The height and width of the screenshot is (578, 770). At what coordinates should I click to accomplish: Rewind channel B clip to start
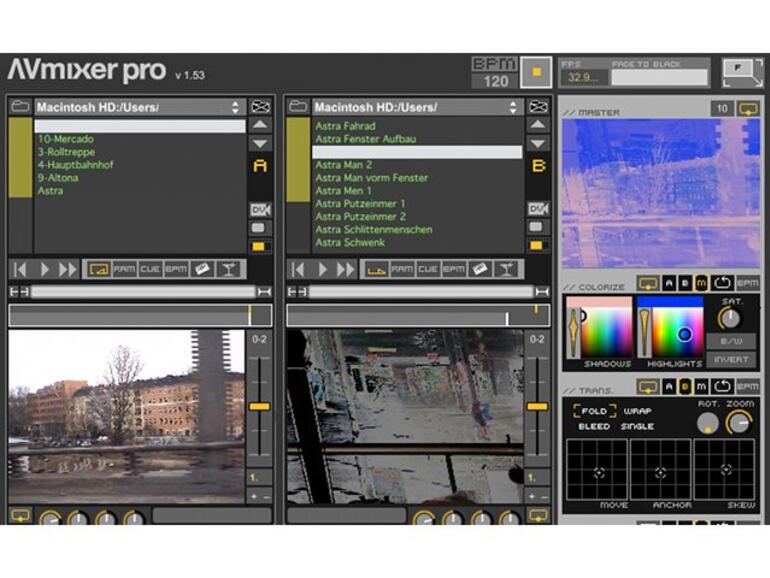(298, 269)
